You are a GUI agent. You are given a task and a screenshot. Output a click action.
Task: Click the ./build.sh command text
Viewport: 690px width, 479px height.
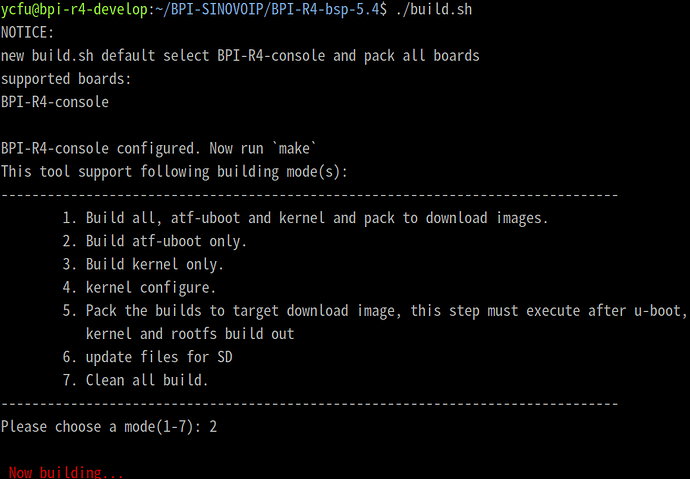tap(434, 9)
